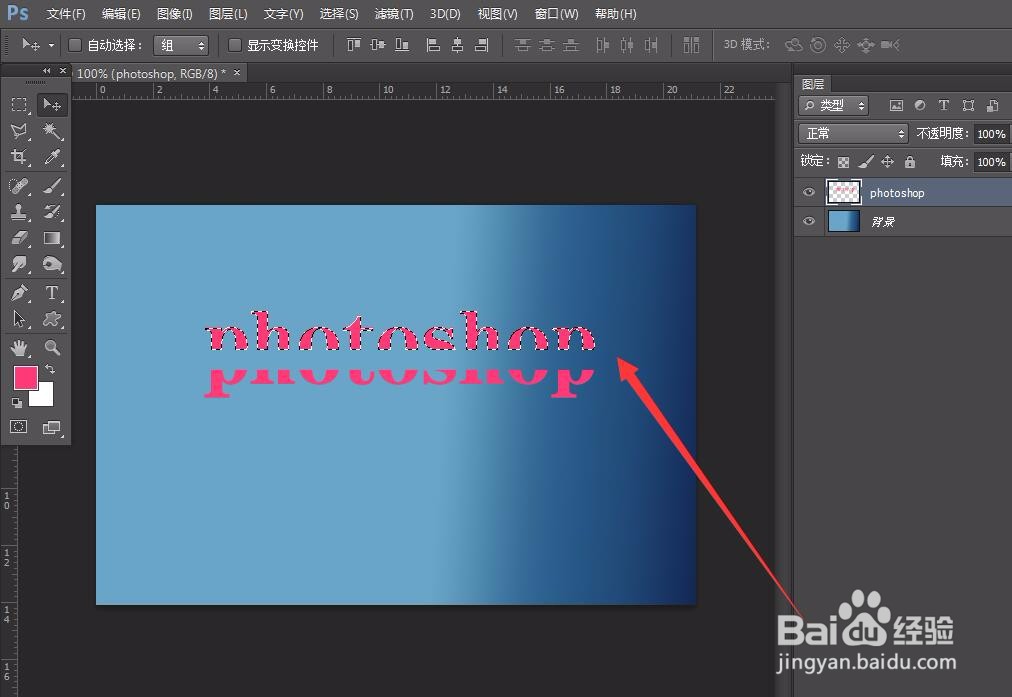Change the screen mode
This screenshot has height=697, width=1012.
[x=51, y=427]
